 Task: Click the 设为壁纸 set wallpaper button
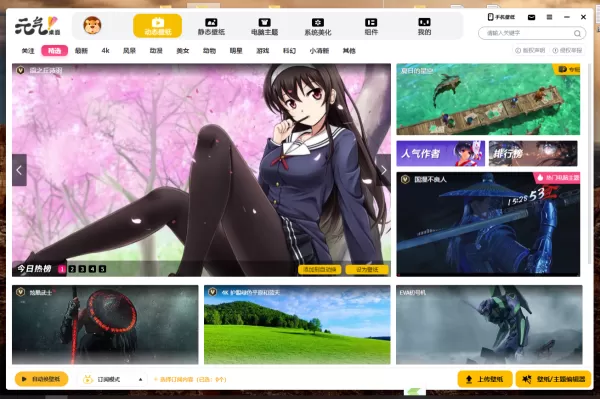367,270
